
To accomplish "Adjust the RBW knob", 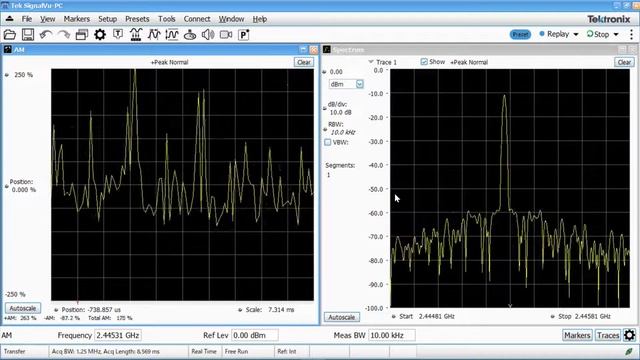I will click(325, 129).
